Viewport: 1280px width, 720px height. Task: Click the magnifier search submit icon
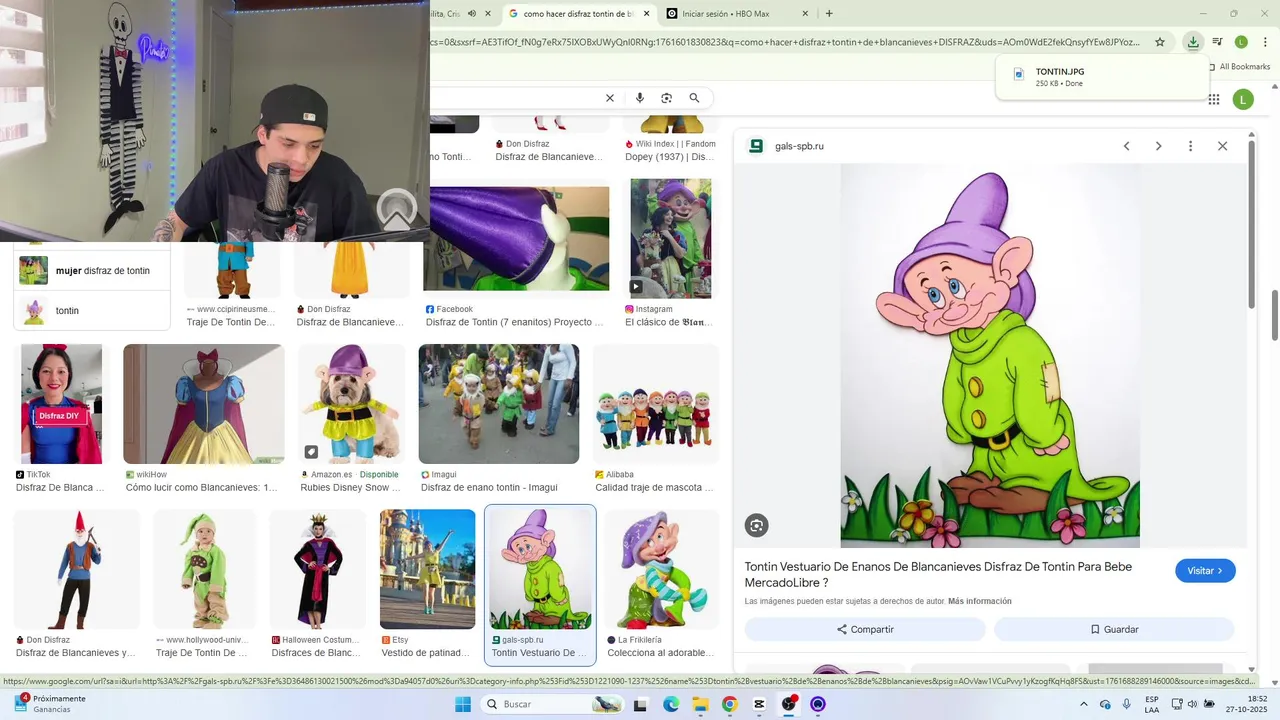coord(694,98)
